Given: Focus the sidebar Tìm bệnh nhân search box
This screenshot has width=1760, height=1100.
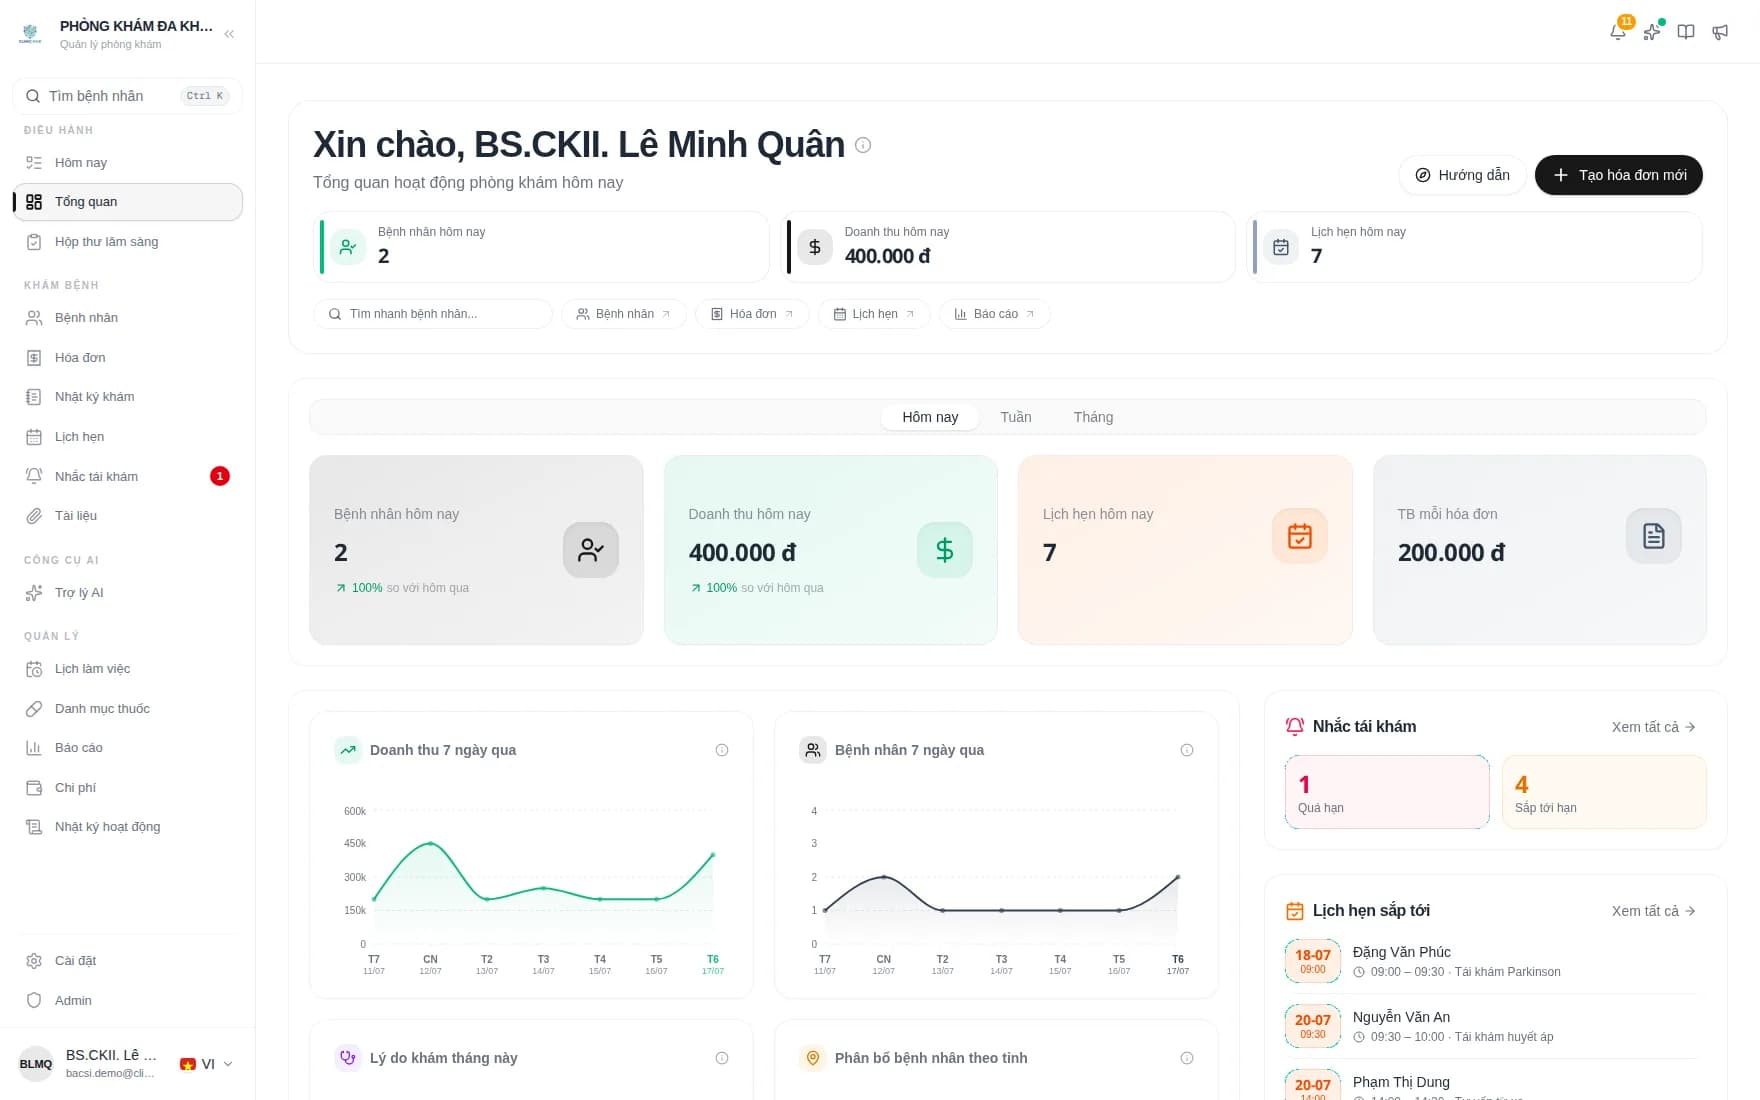Looking at the screenshot, I should pyautogui.click(x=128, y=96).
